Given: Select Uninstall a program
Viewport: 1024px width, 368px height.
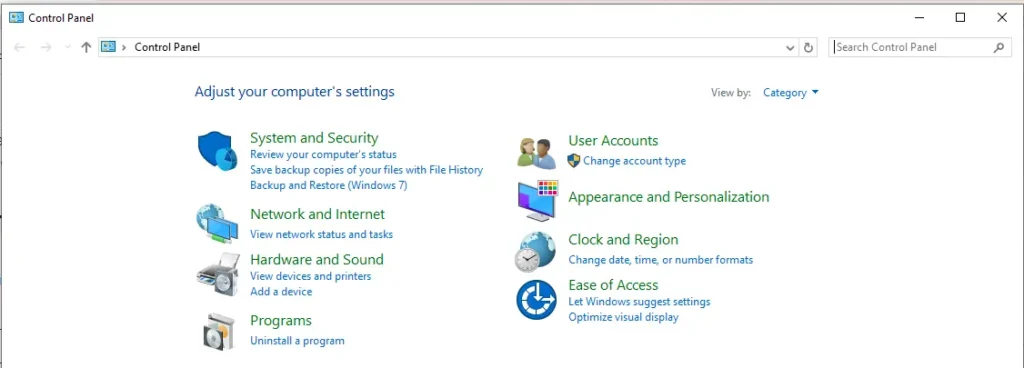Looking at the screenshot, I should pos(297,341).
